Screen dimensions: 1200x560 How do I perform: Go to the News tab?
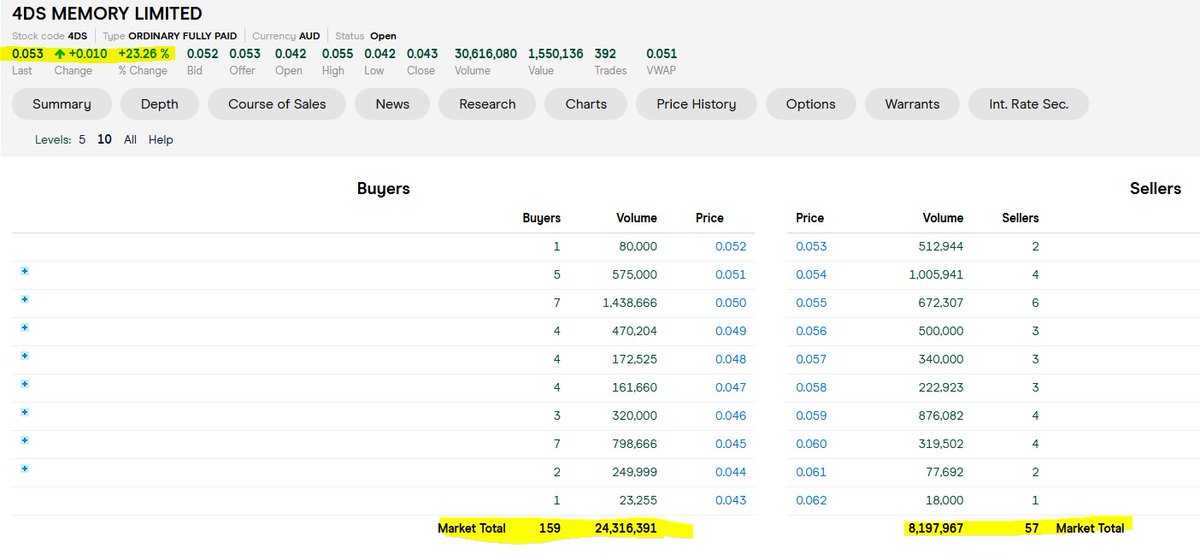coord(392,104)
